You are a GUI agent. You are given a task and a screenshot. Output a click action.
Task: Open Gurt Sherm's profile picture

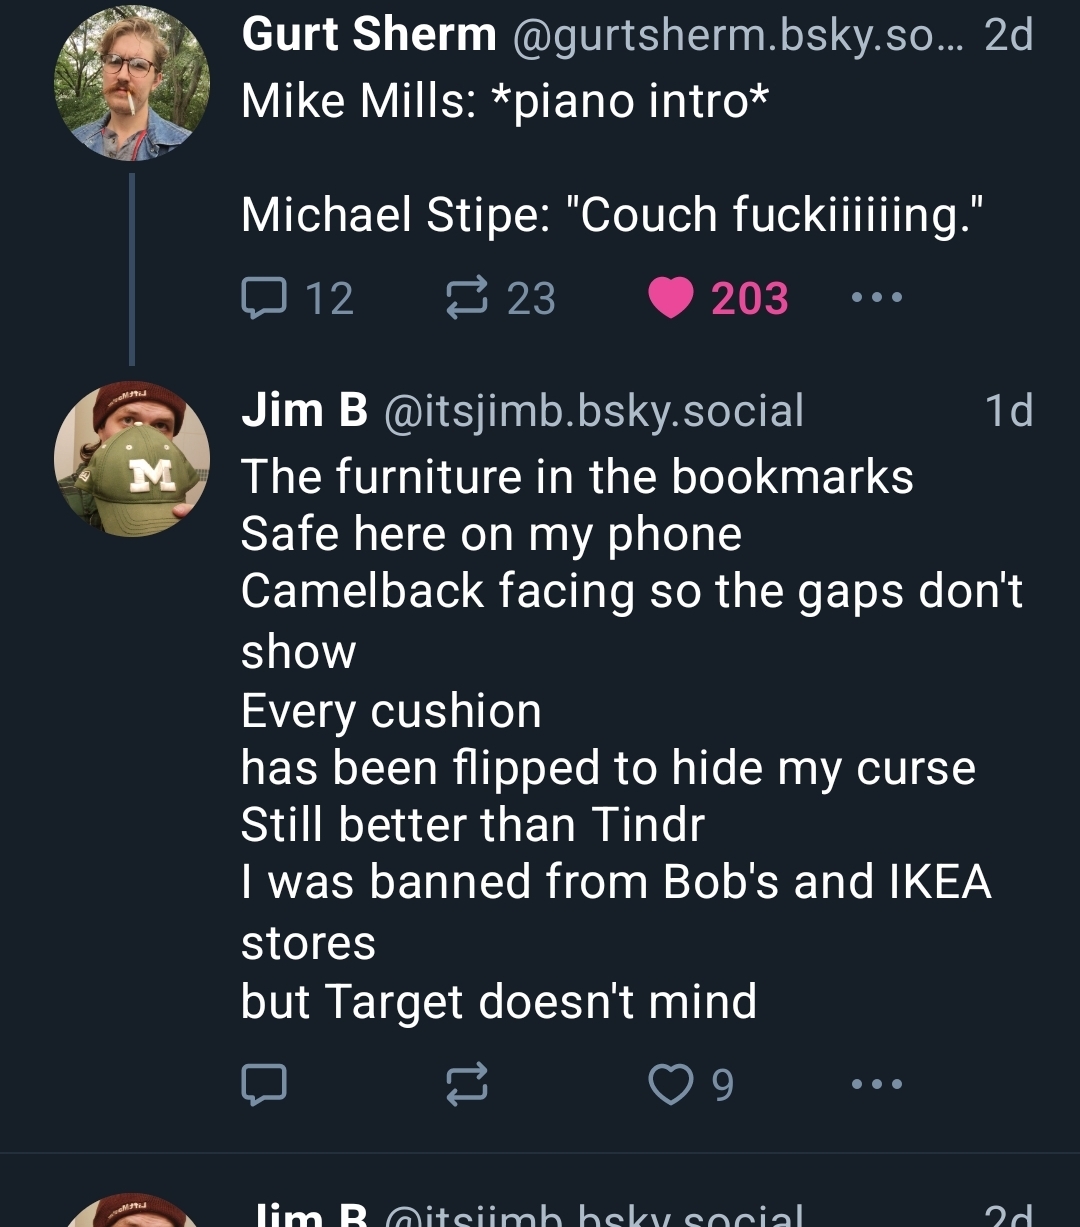[x=132, y=82]
